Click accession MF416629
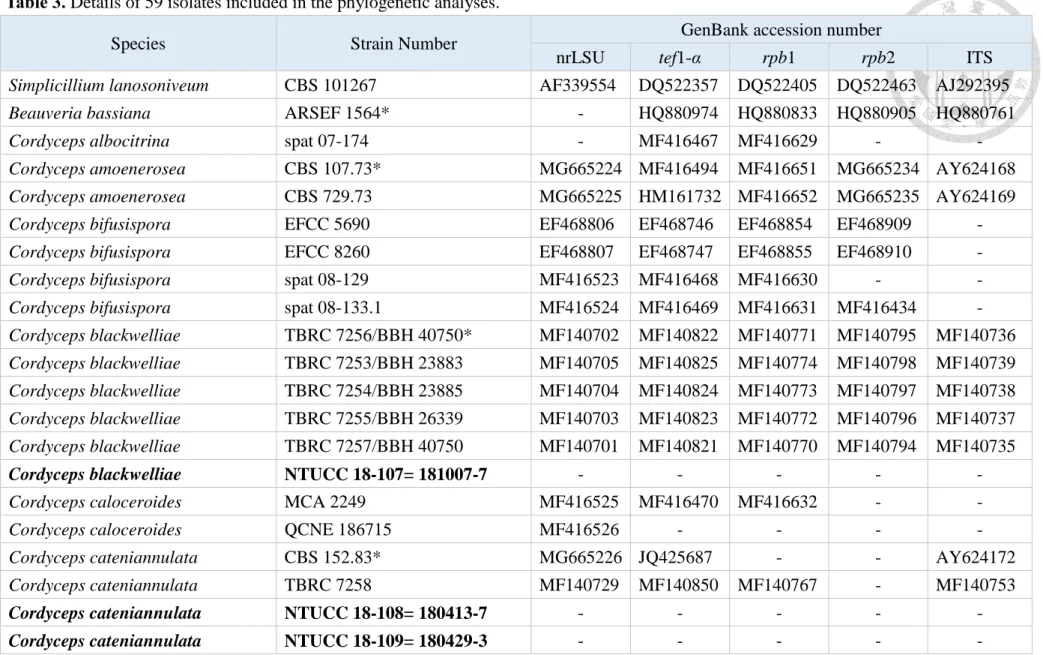 click(777, 142)
